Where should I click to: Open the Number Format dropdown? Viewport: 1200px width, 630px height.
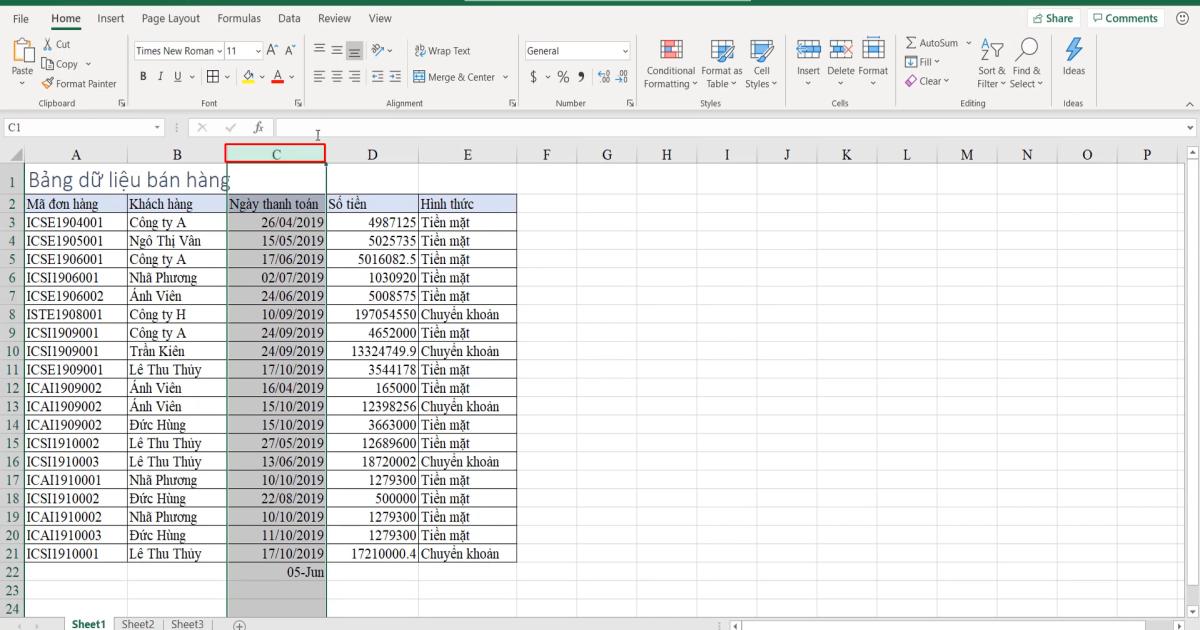pyautogui.click(x=625, y=50)
